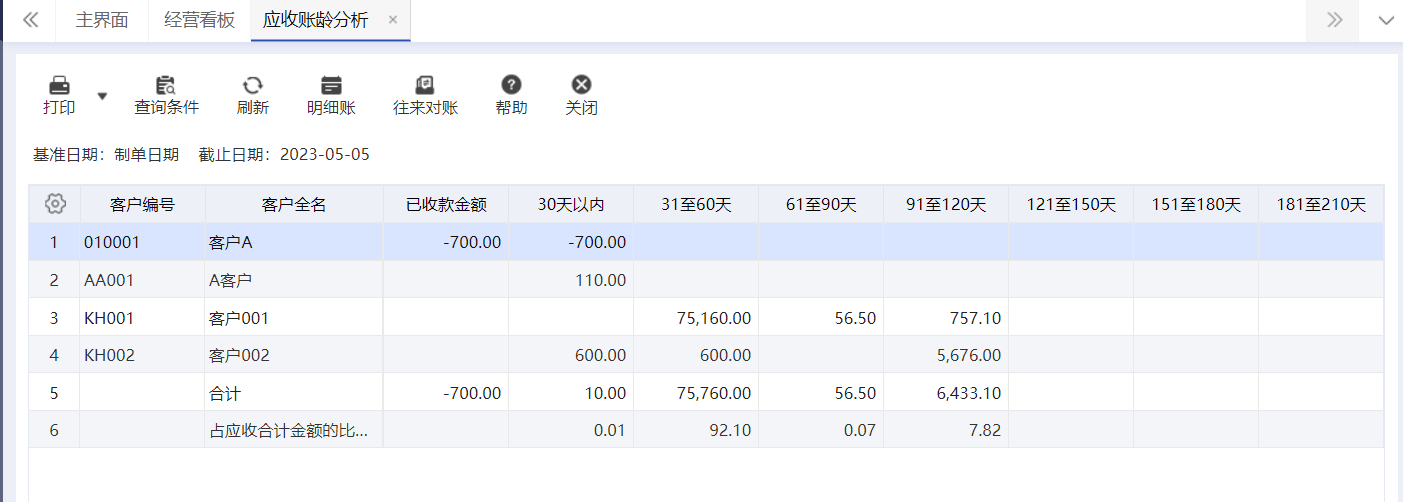Refresh the report with 刷新 icon

pos(252,86)
